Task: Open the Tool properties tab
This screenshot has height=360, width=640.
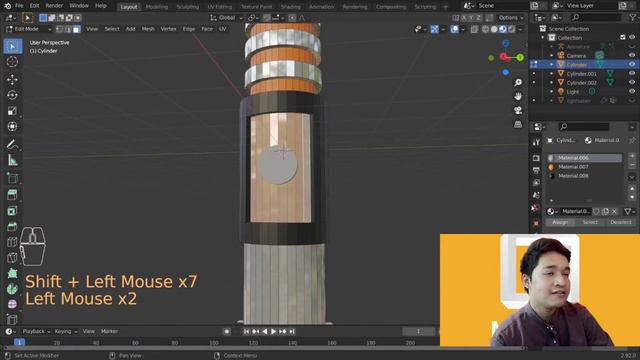Action: coord(536,142)
